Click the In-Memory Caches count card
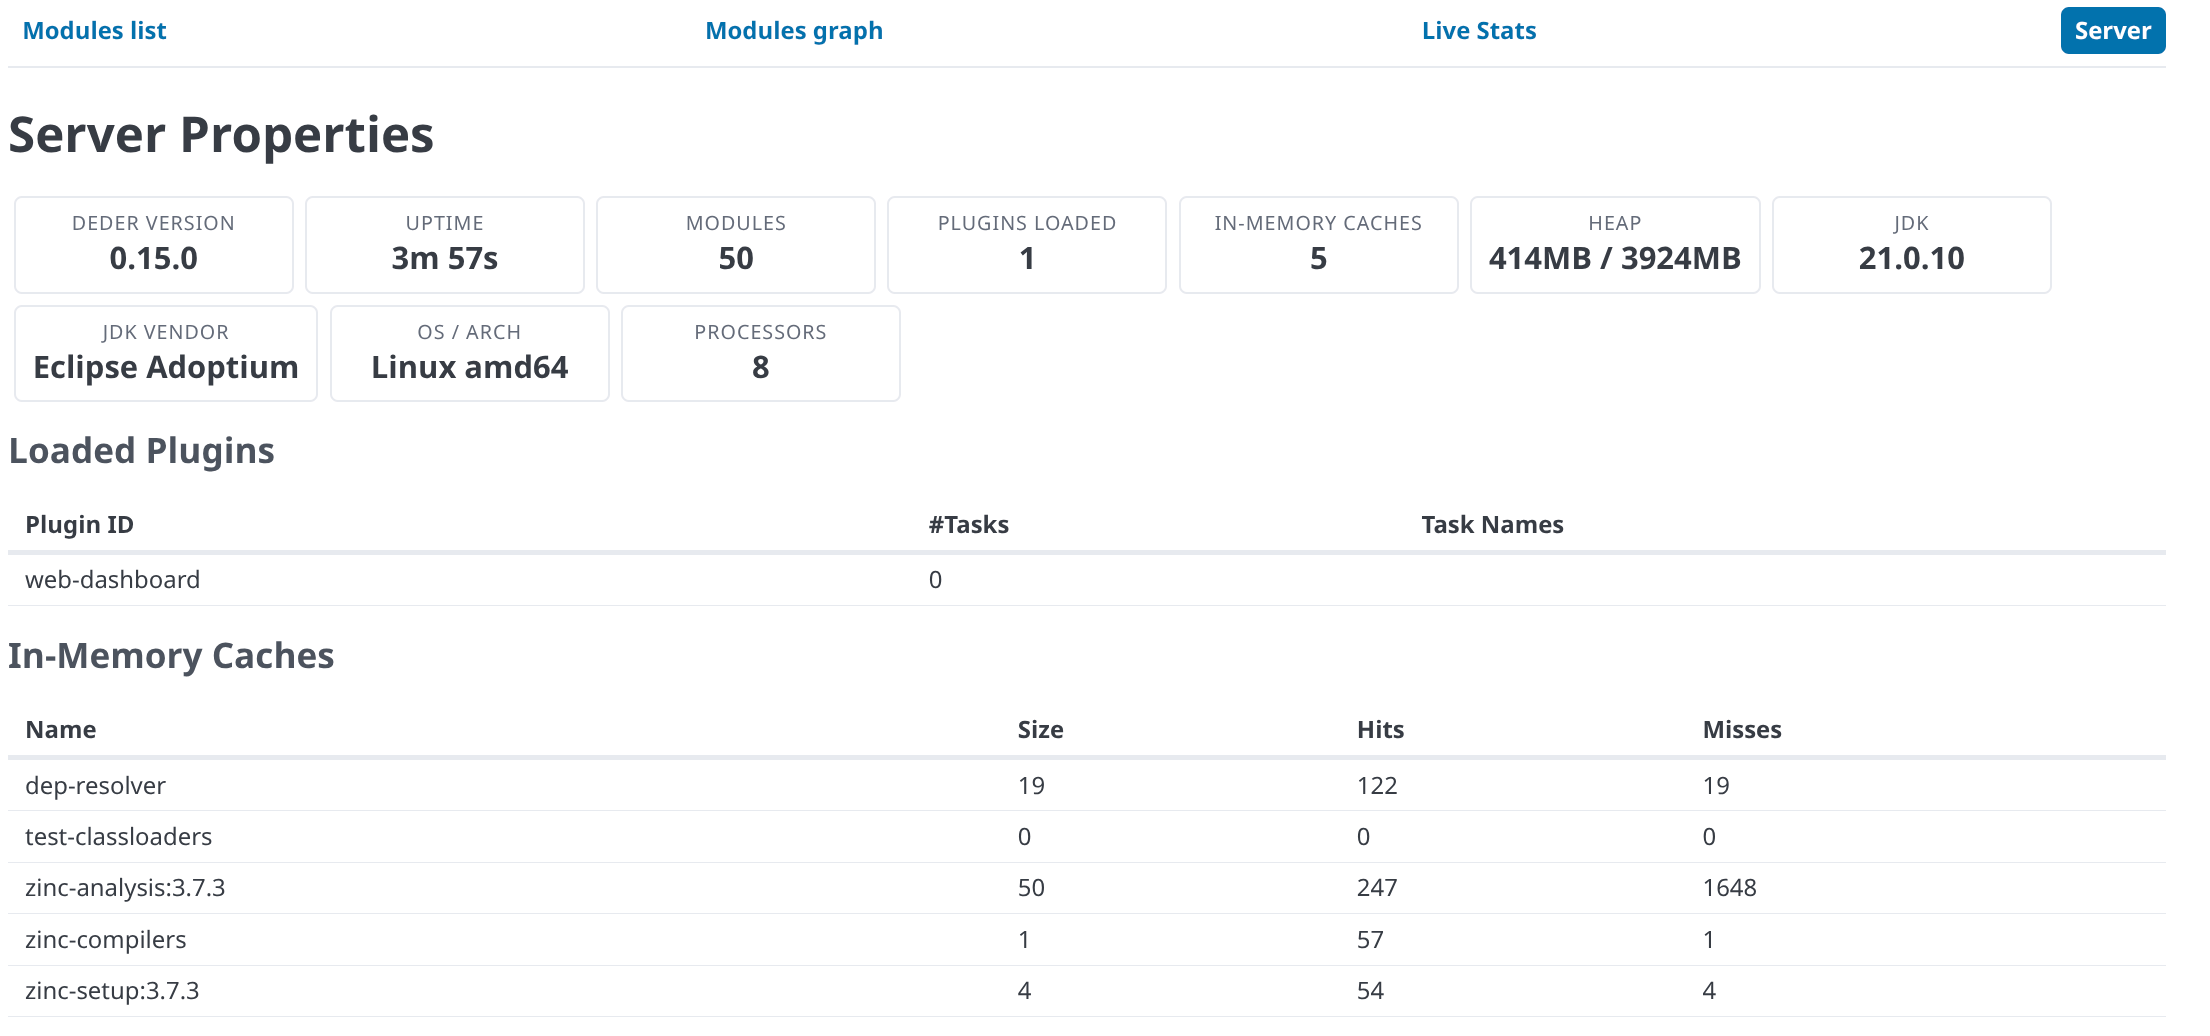 [1318, 245]
